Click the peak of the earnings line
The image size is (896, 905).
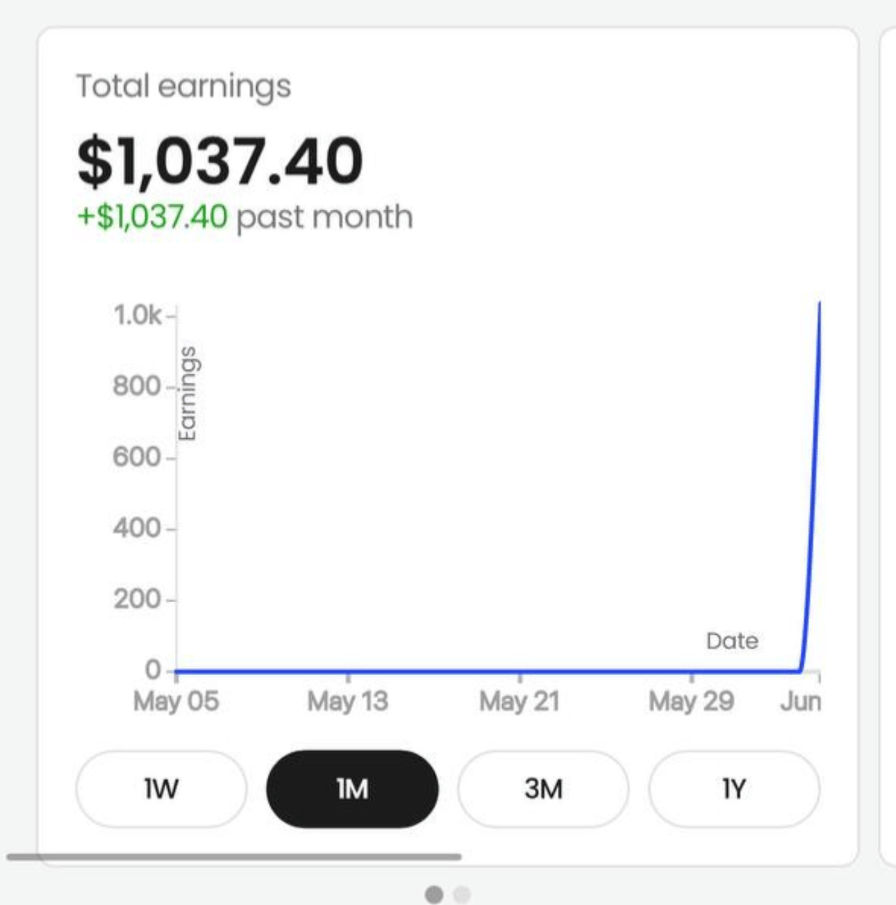[820, 302]
